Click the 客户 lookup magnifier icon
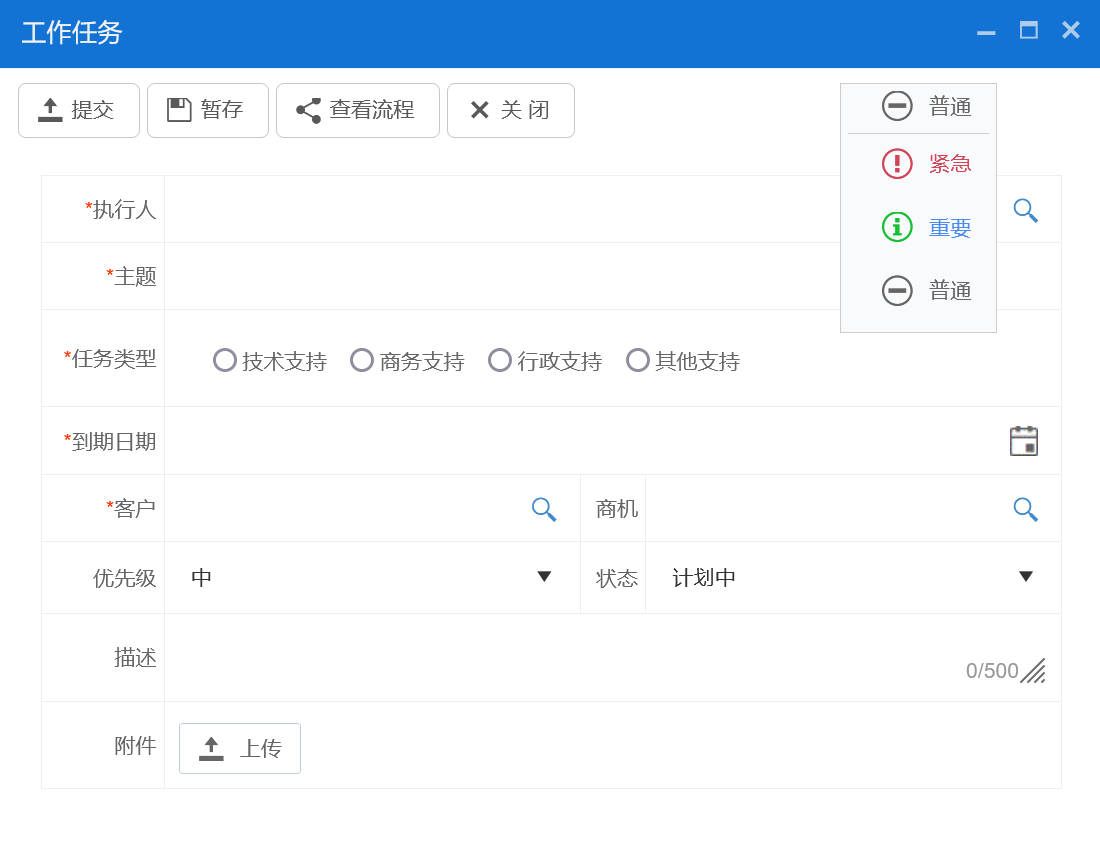Image resolution: width=1100 pixels, height=857 pixels. click(x=543, y=509)
